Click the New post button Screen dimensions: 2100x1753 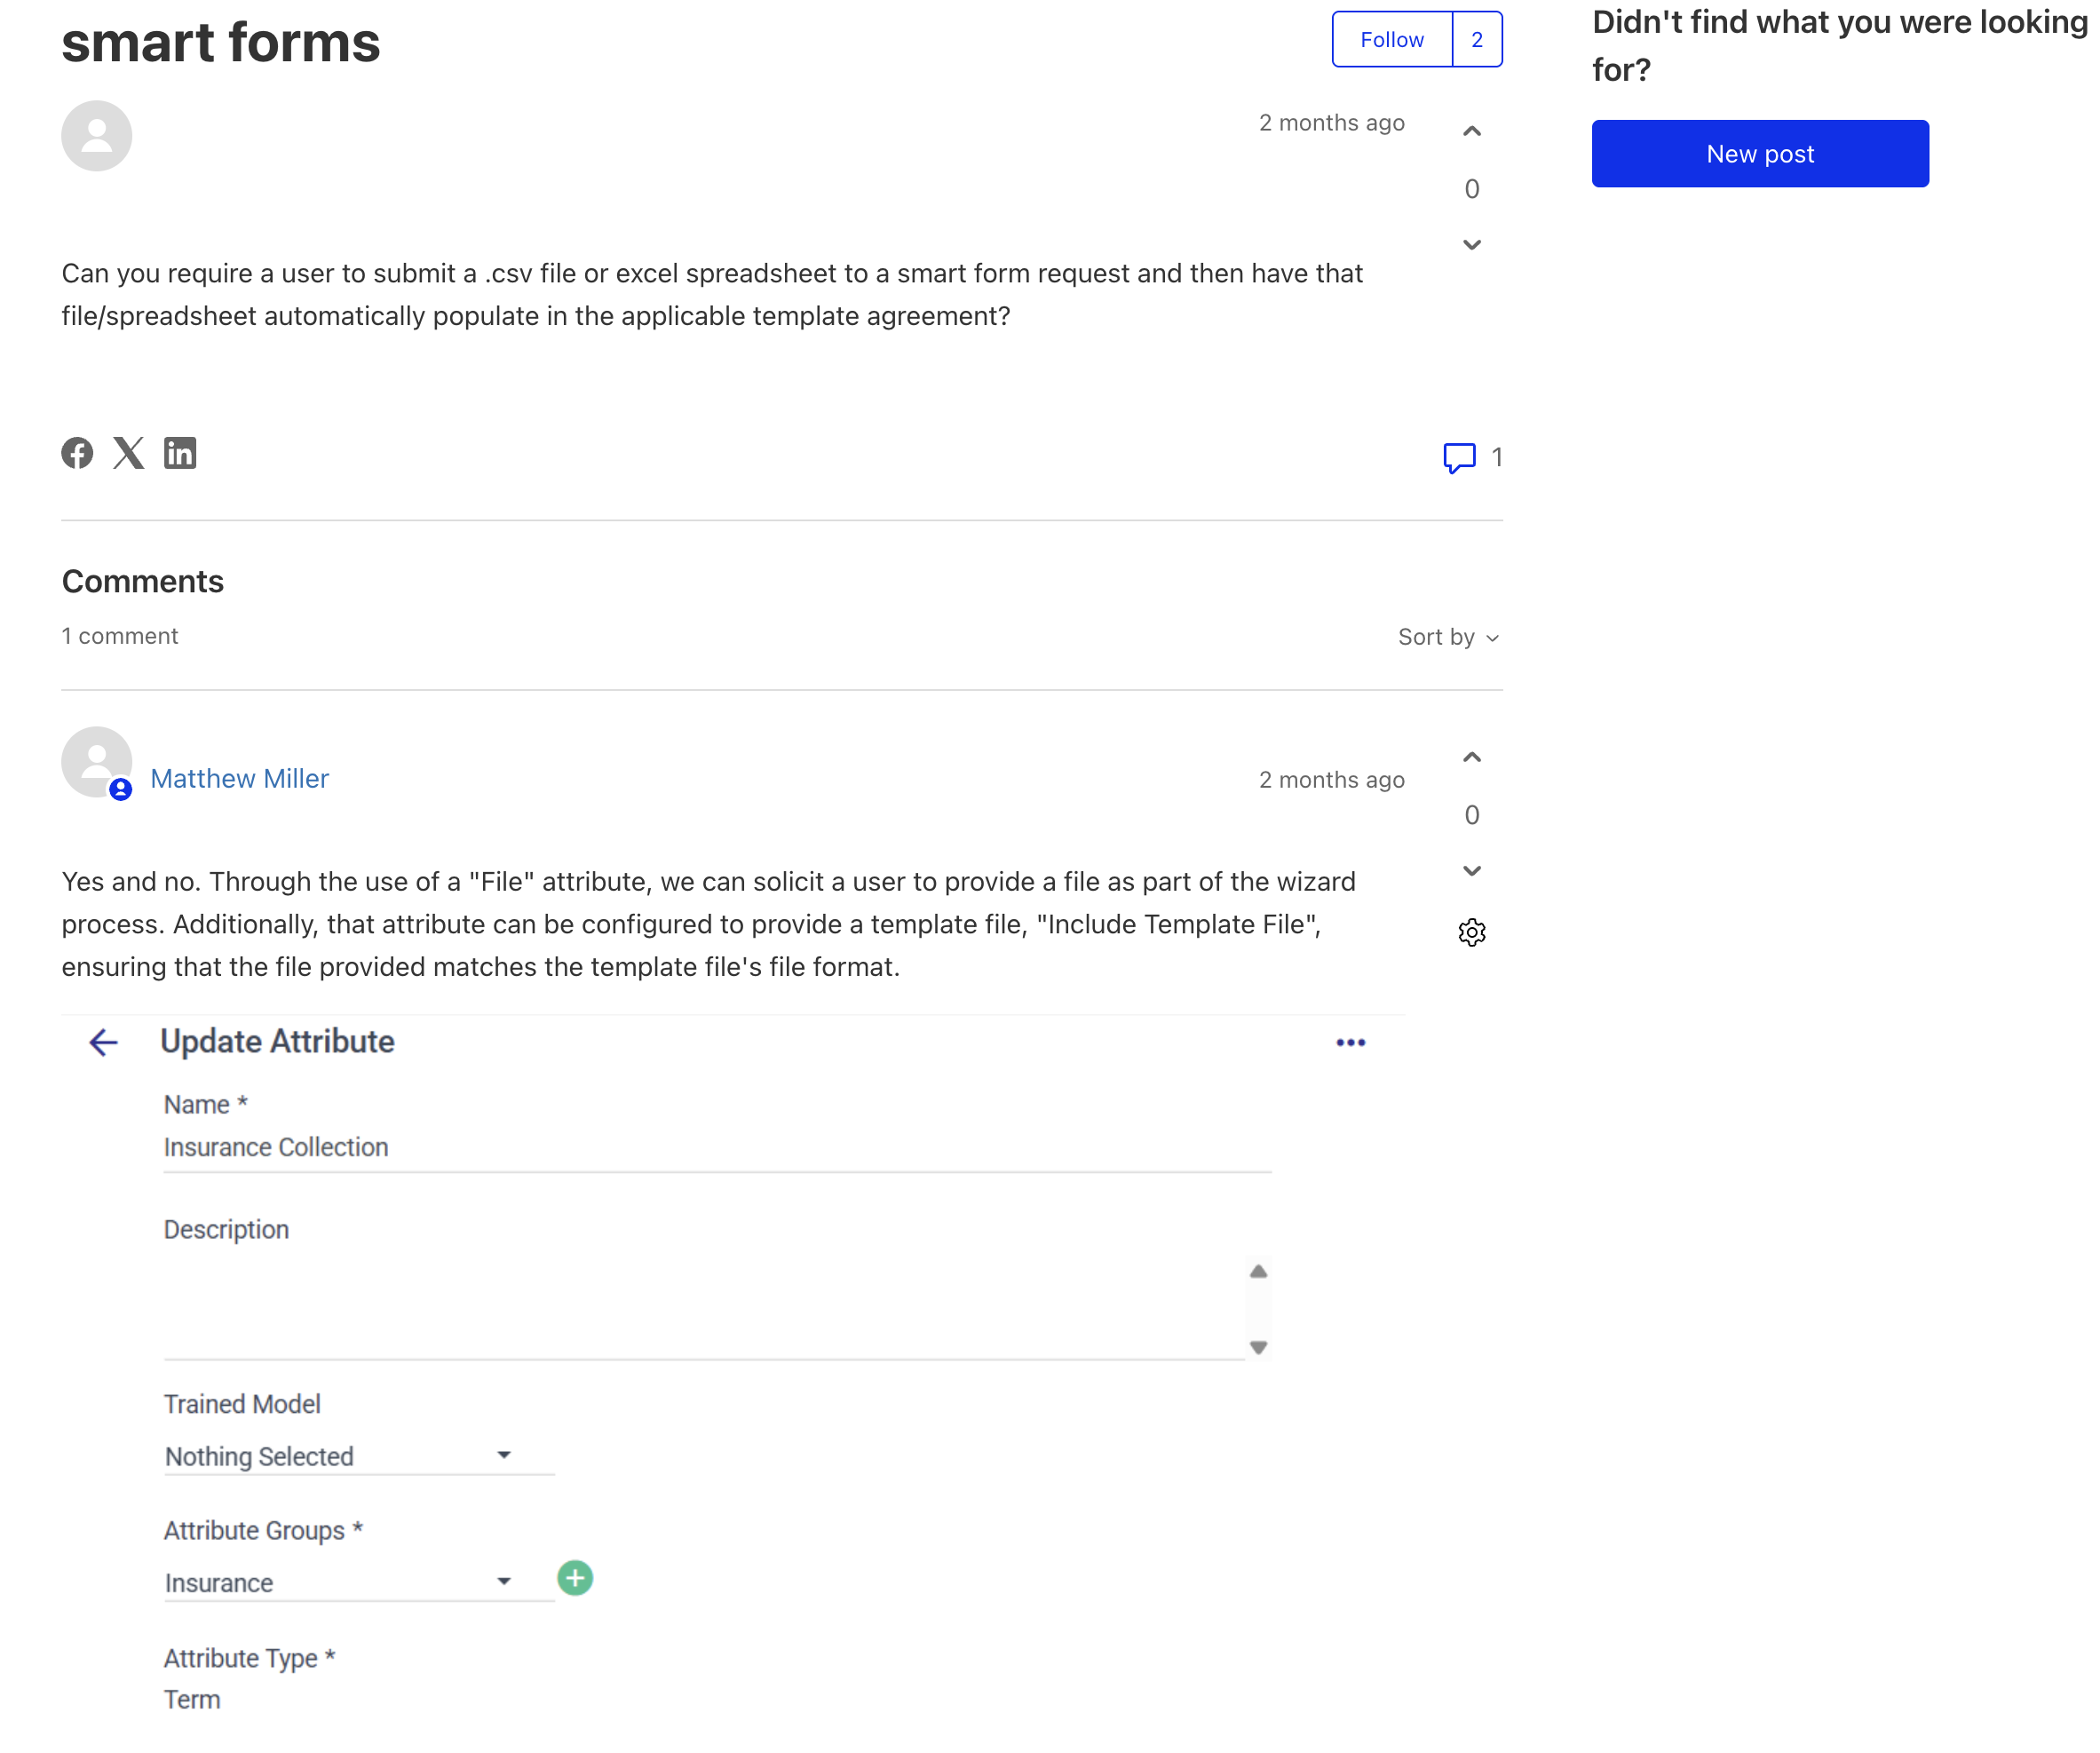[1759, 154]
